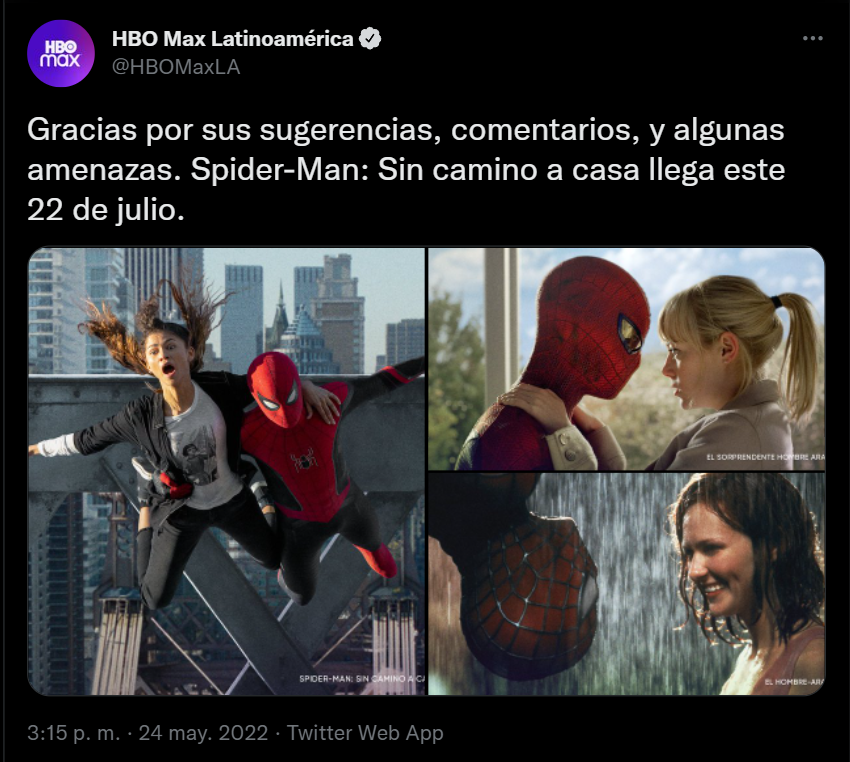Select the 24 may. 2022 date
The image size is (850, 762).
tap(203, 733)
